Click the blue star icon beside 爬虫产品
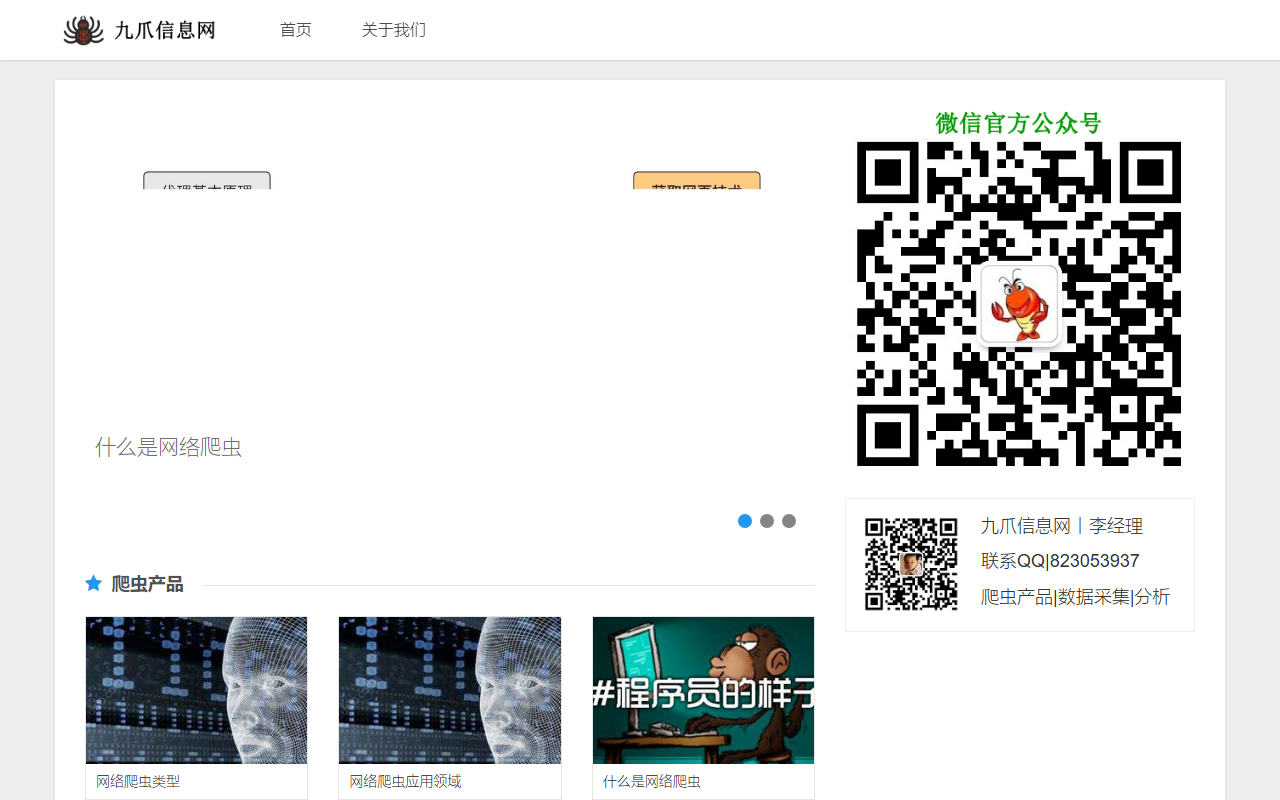This screenshot has width=1280, height=800. pyautogui.click(x=94, y=583)
